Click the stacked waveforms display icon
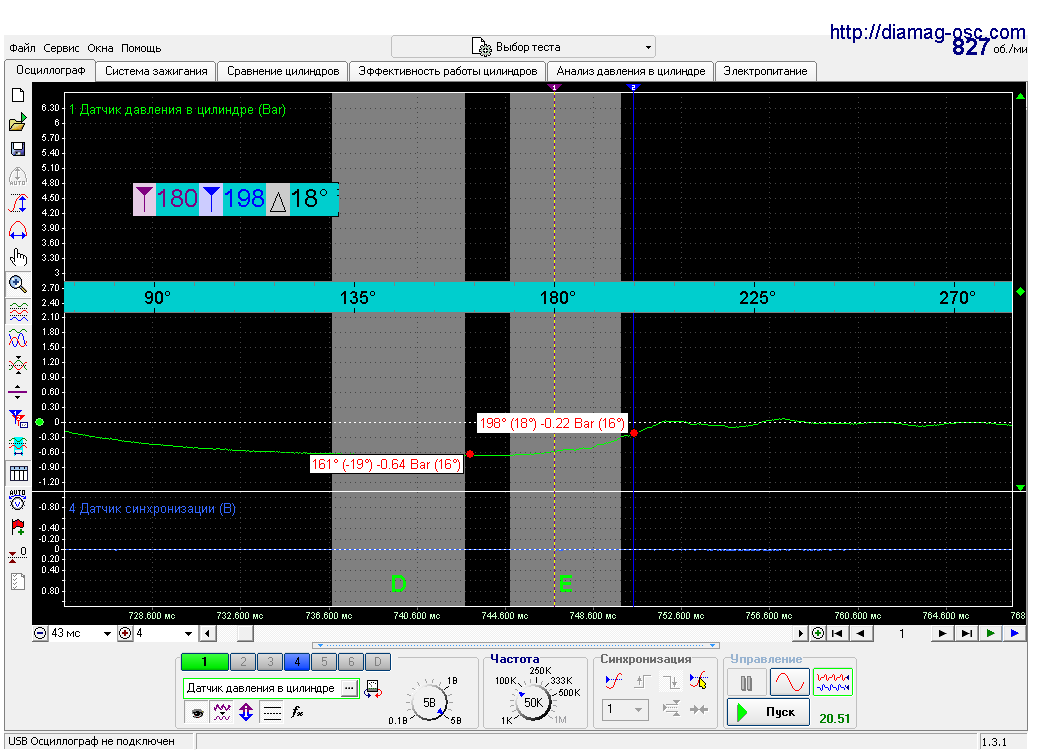 pos(18,311)
